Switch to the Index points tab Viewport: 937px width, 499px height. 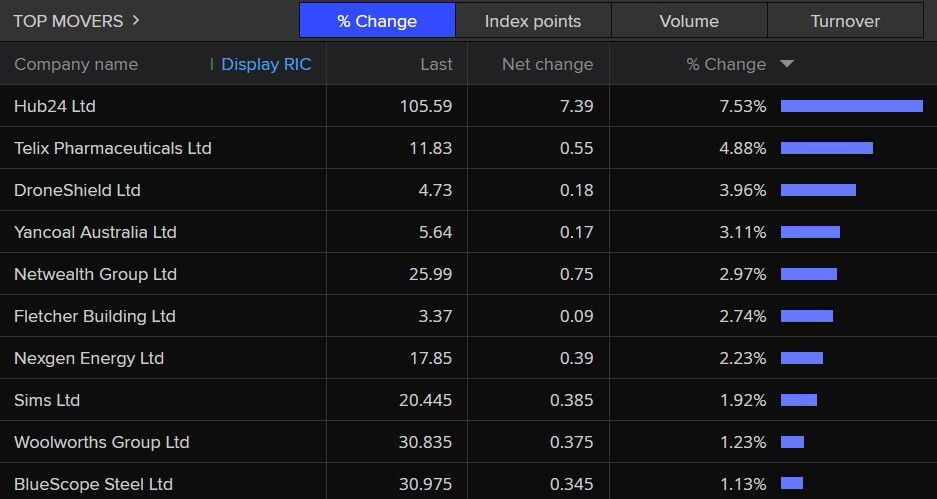click(x=533, y=21)
